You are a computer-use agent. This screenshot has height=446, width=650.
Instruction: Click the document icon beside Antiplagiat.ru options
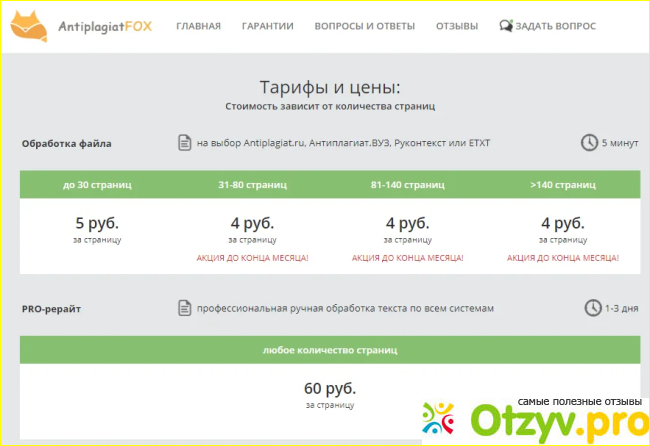pos(183,143)
